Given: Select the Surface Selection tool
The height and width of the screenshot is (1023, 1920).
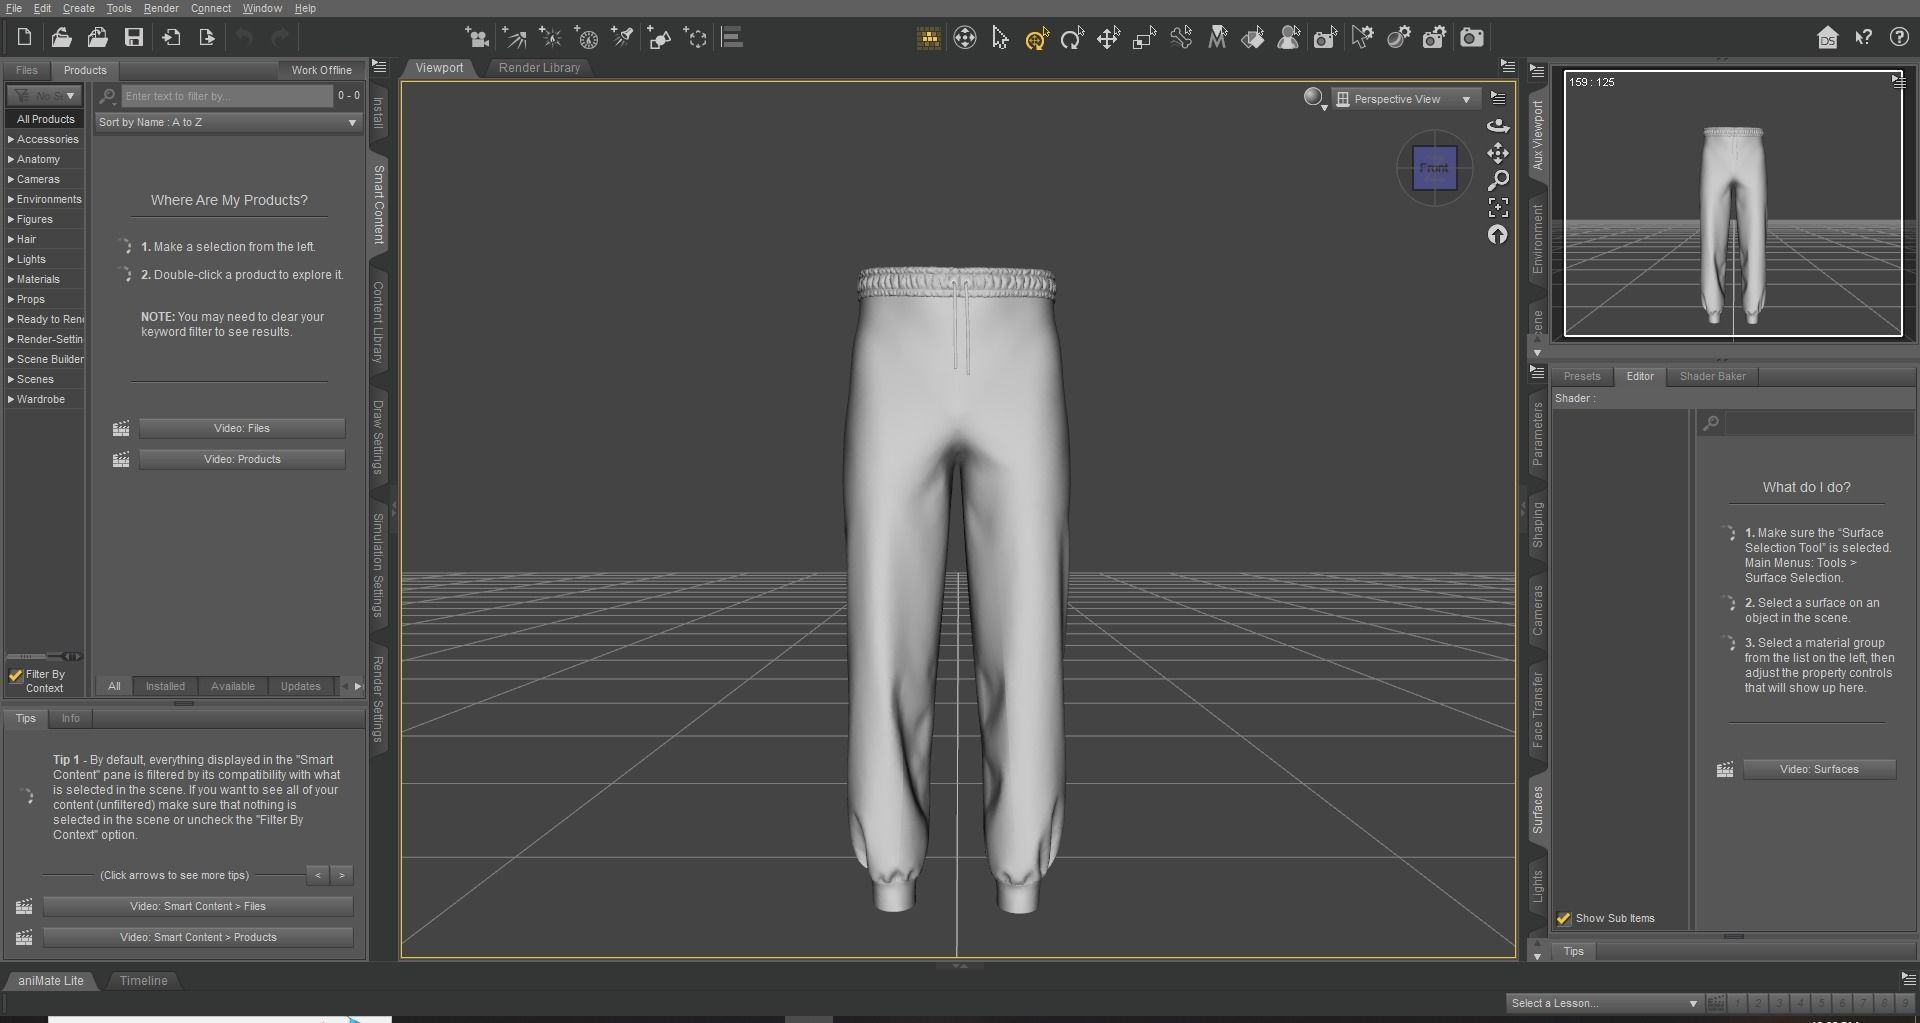Looking at the screenshot, I should [1253, 38].
